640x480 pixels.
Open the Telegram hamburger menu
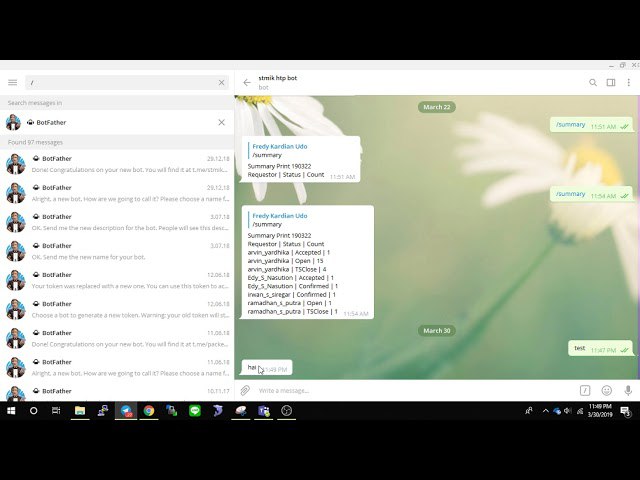click(13, 82)
